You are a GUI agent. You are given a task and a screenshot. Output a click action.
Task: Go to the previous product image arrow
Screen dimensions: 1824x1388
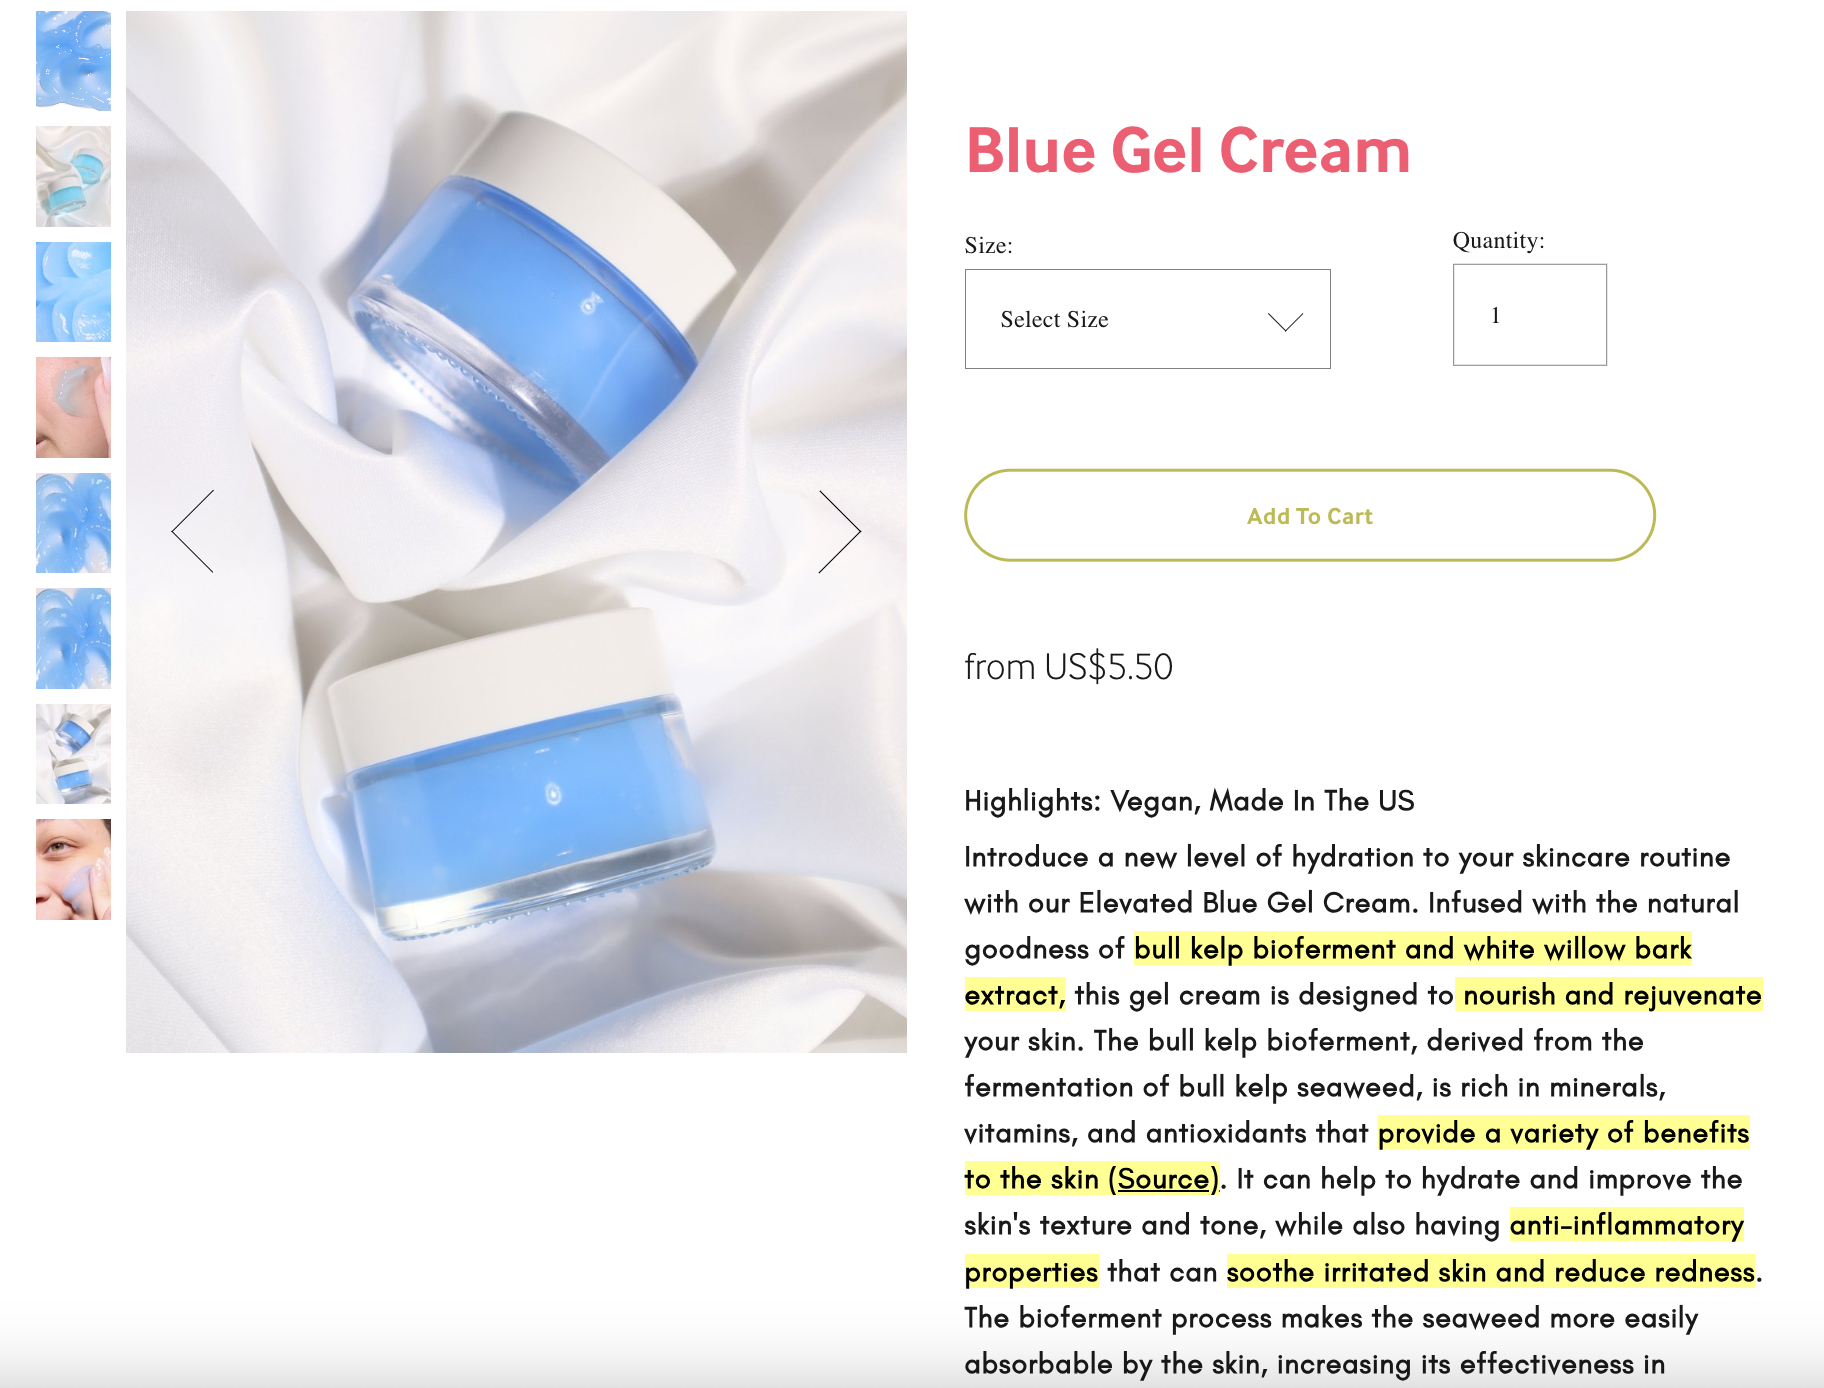click(x=192, y=531)
